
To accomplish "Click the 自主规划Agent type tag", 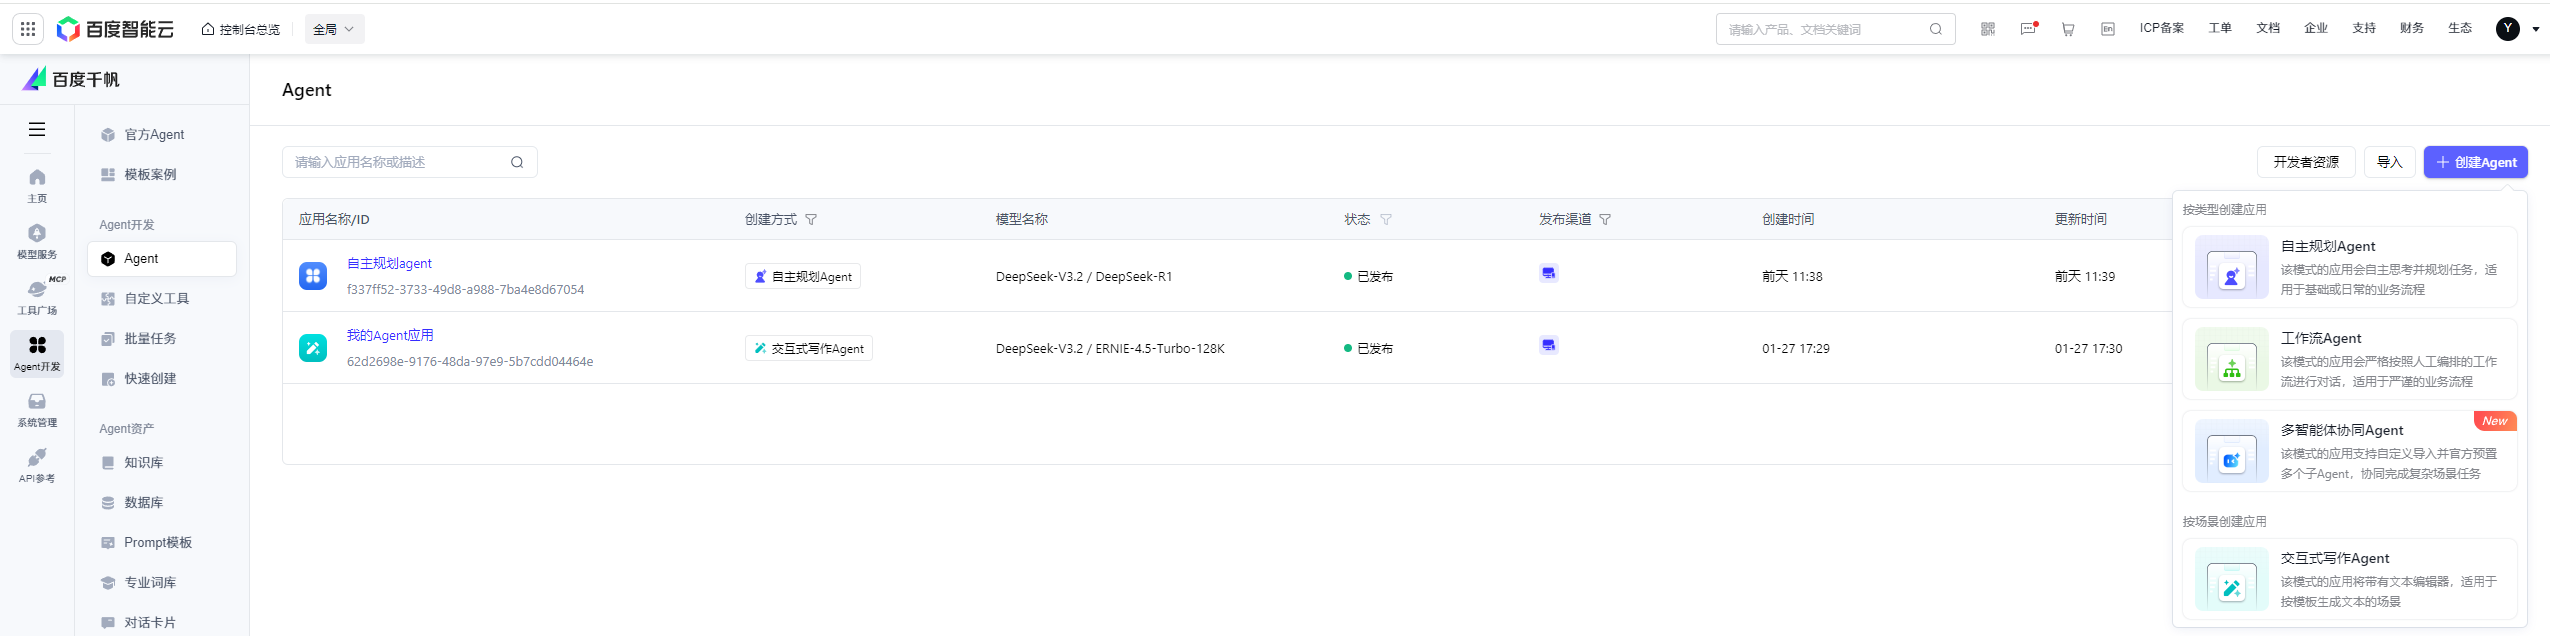I will pyautogui.click(x=803, y=276).
